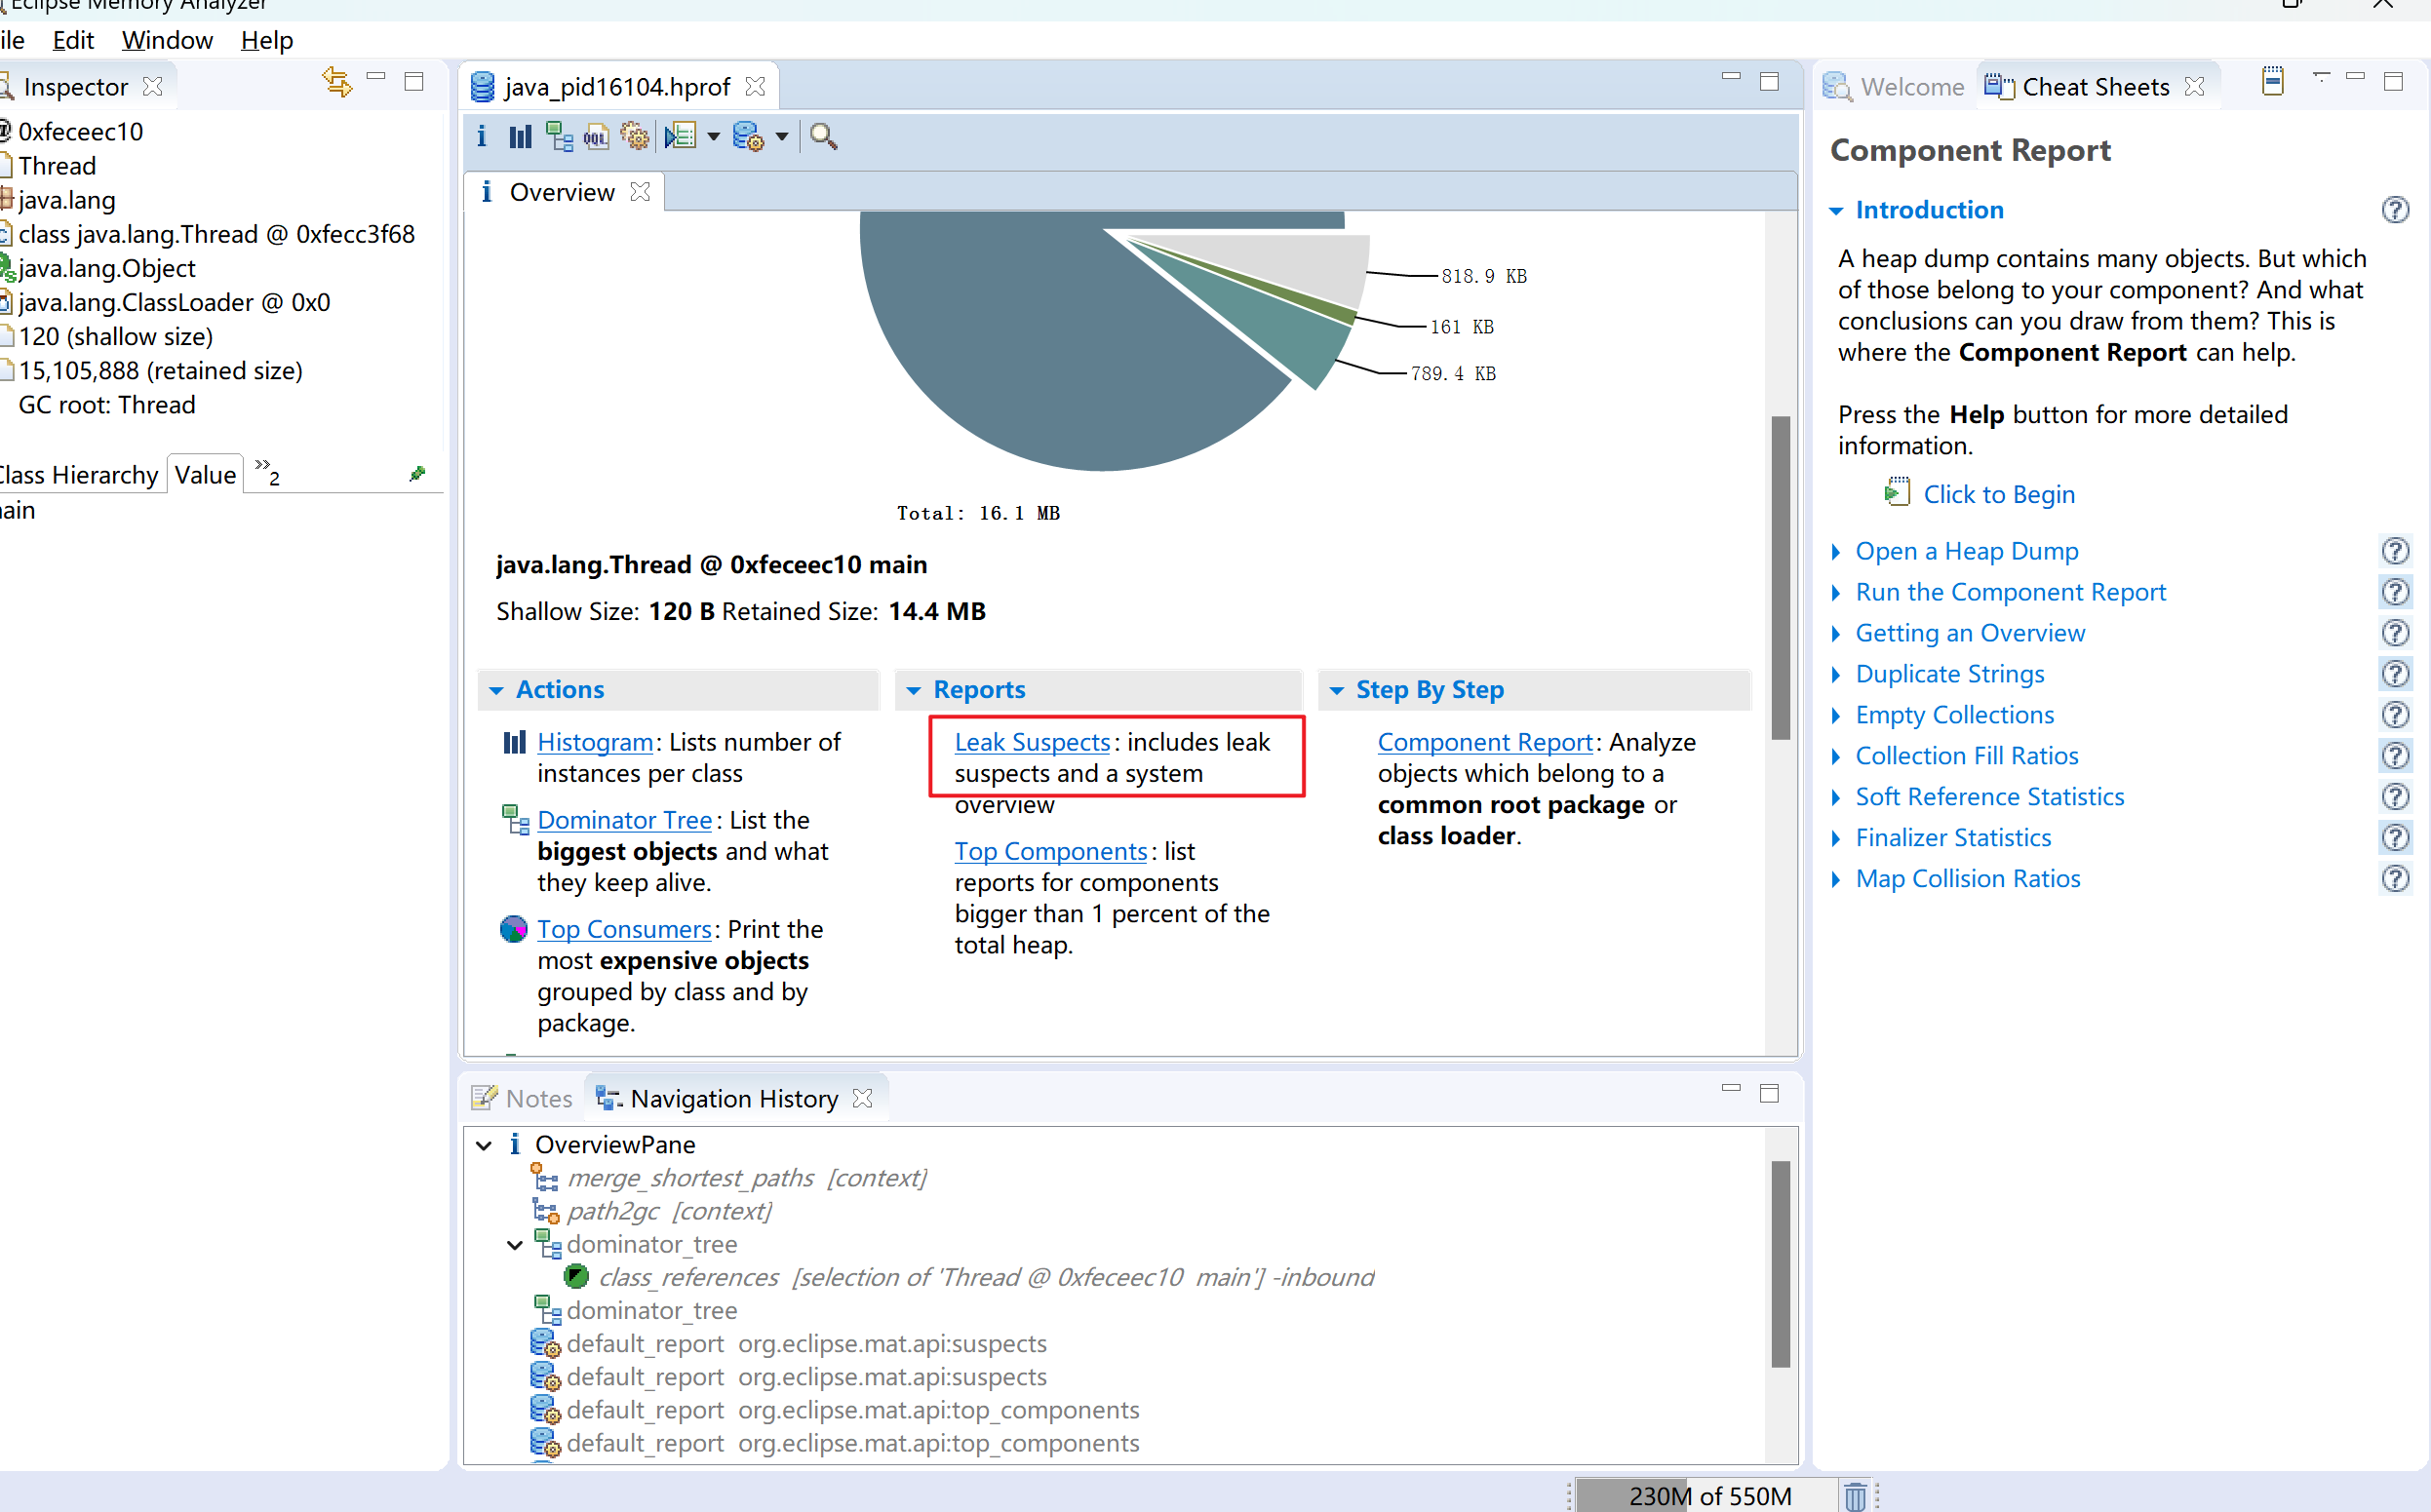
Task: Open help for the Introduction step
Action: pyautogui.click(x=2395, y=210)
